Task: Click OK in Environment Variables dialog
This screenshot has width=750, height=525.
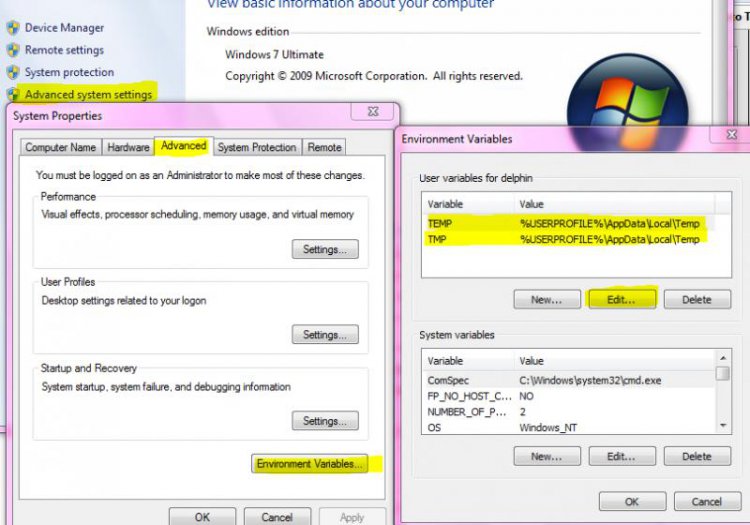Action: pyautogui.click(x=632, y=502)
